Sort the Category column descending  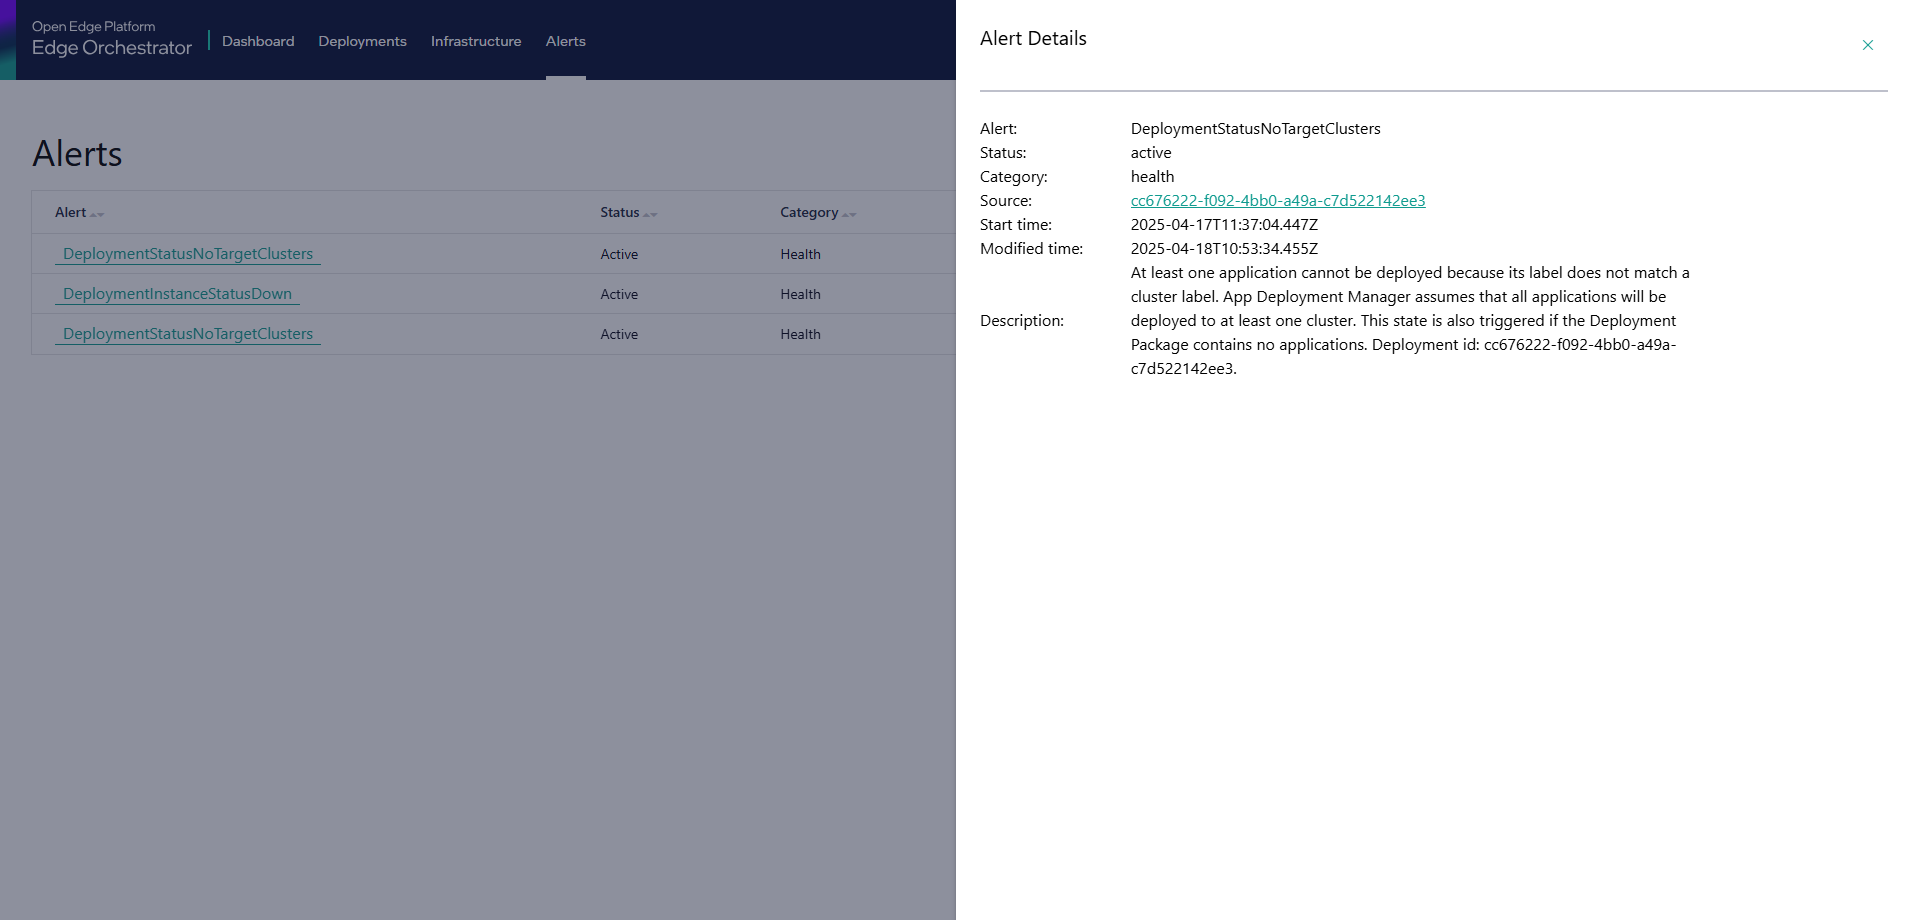click(852, 213)
